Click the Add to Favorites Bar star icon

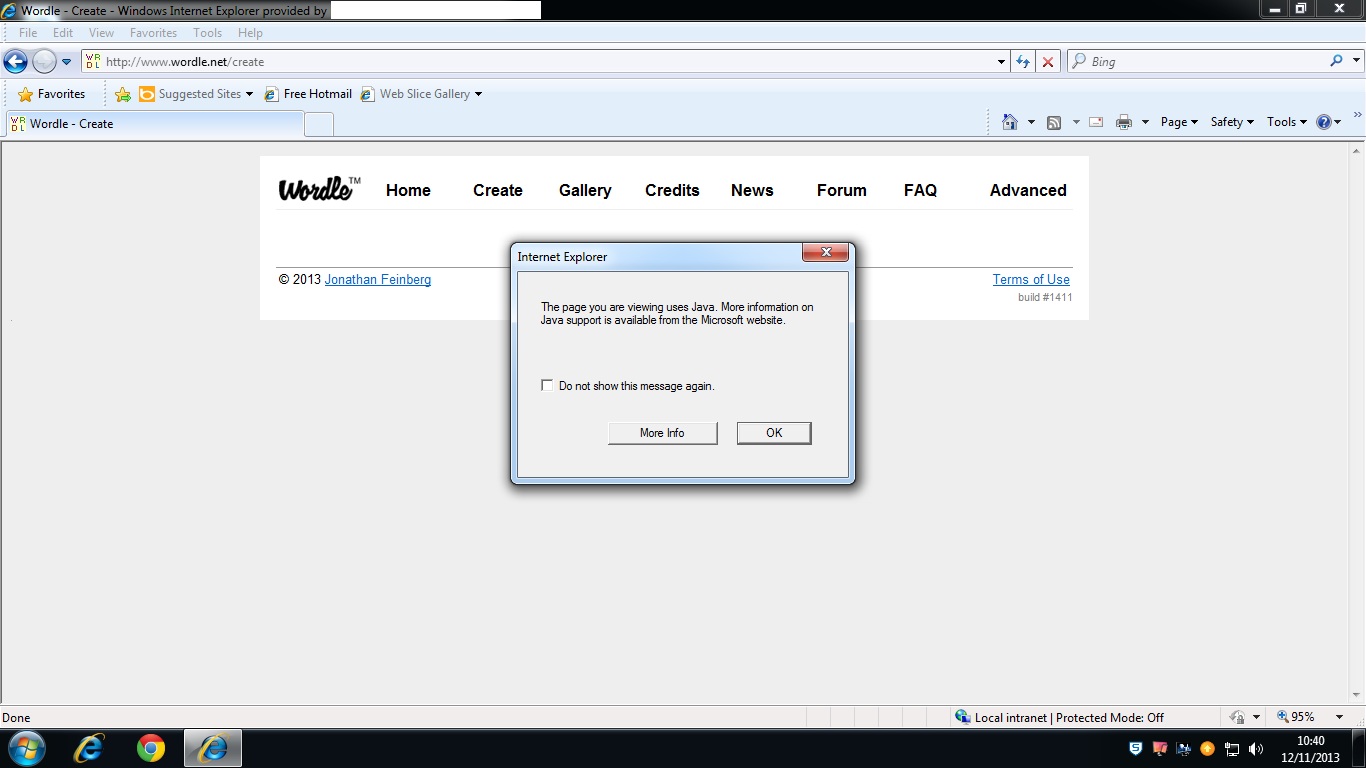click(x=123, y=94)
